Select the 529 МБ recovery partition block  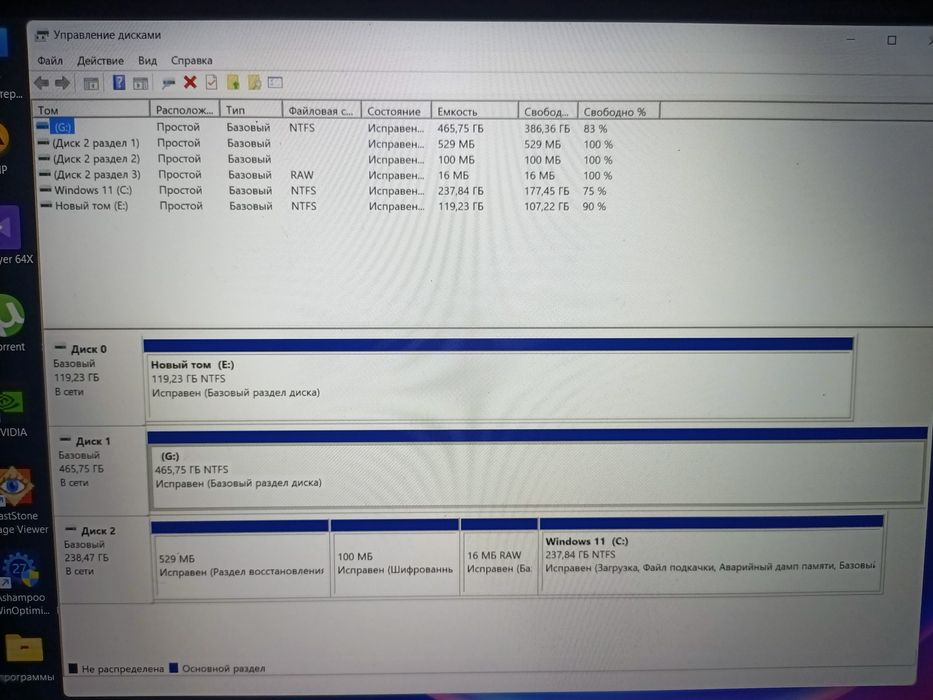(x=240, y=558)
